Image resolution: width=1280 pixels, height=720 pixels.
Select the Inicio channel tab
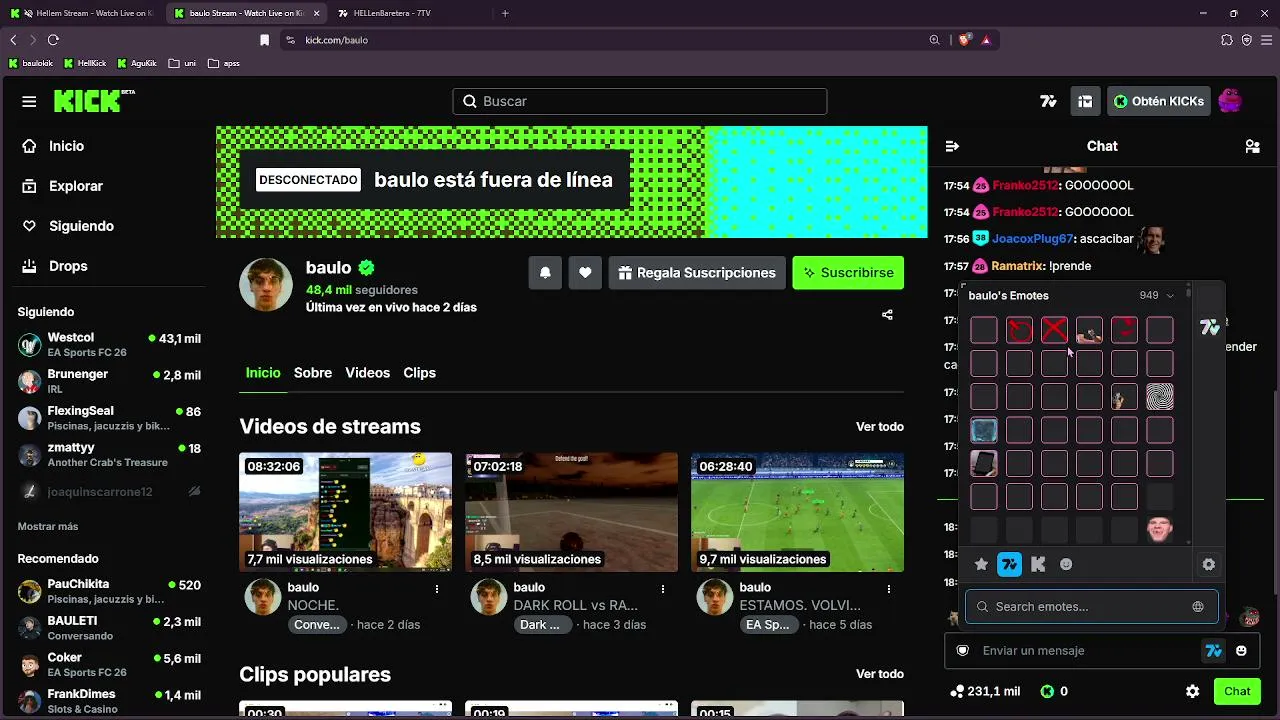point(263,373)
